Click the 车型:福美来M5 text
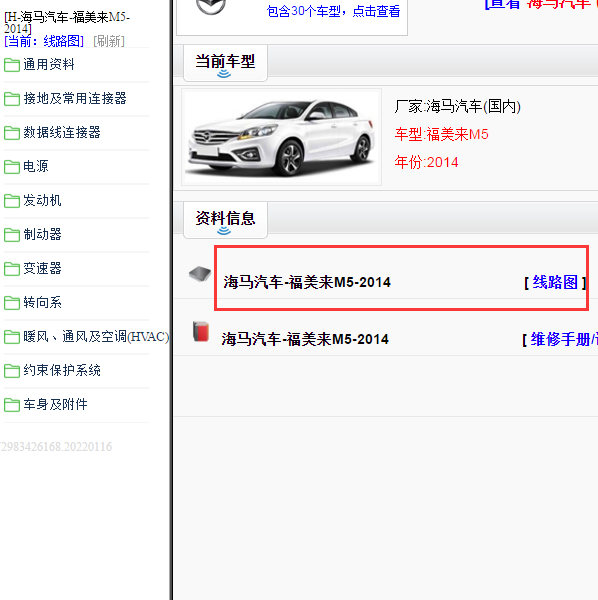The width and height of the screenshot is (598, 600). [442, 135]
